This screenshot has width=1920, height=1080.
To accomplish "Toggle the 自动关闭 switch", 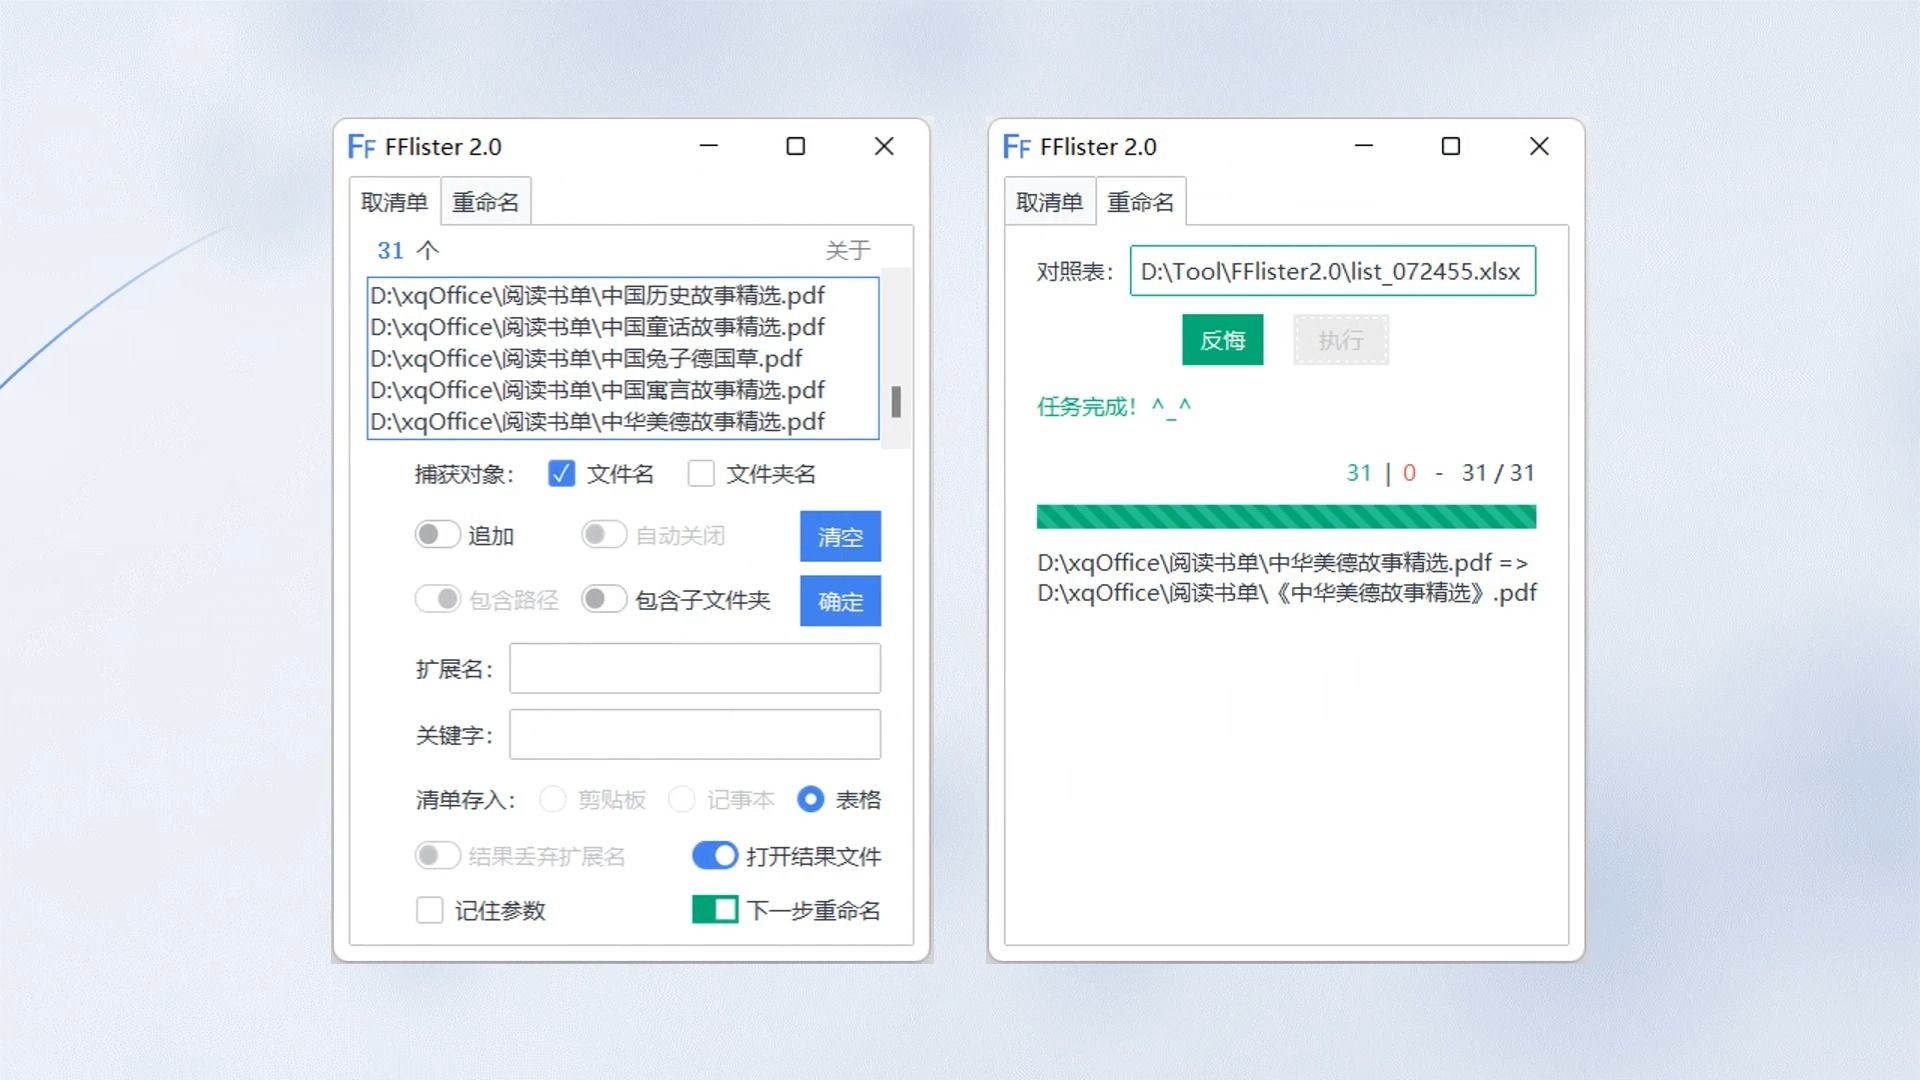I will pos(604,535).
